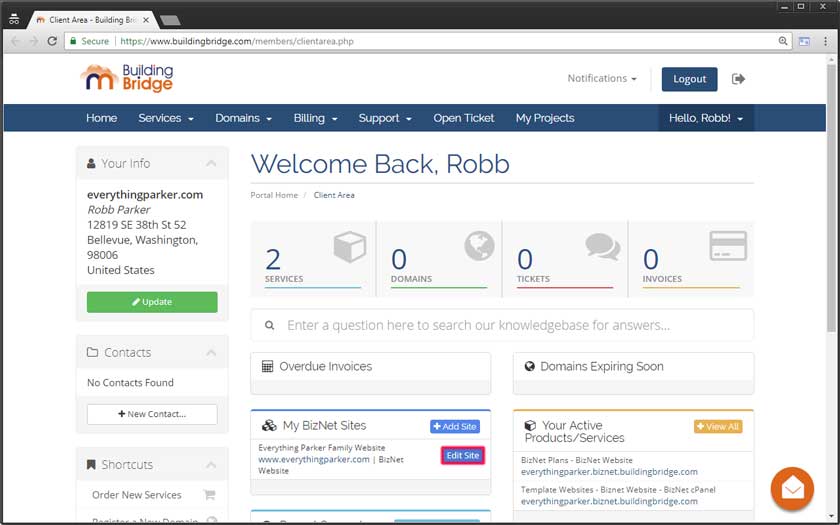The image size is (840, 525).
Task: Click the shopping cart icon beside Order New Services
Action: pos(209,494)
